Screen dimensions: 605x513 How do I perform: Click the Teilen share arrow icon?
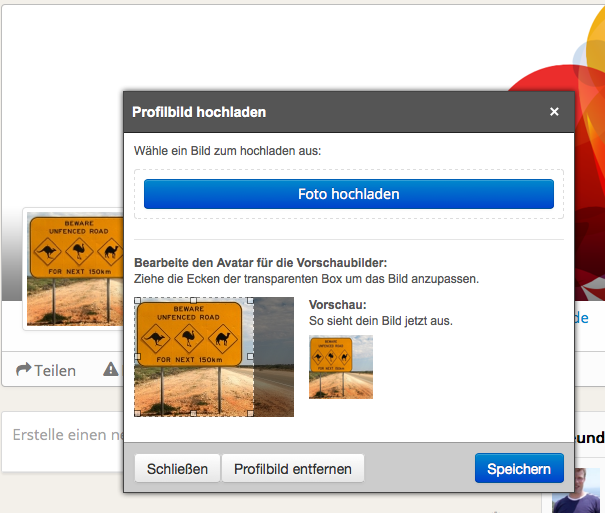coord(24,370)
